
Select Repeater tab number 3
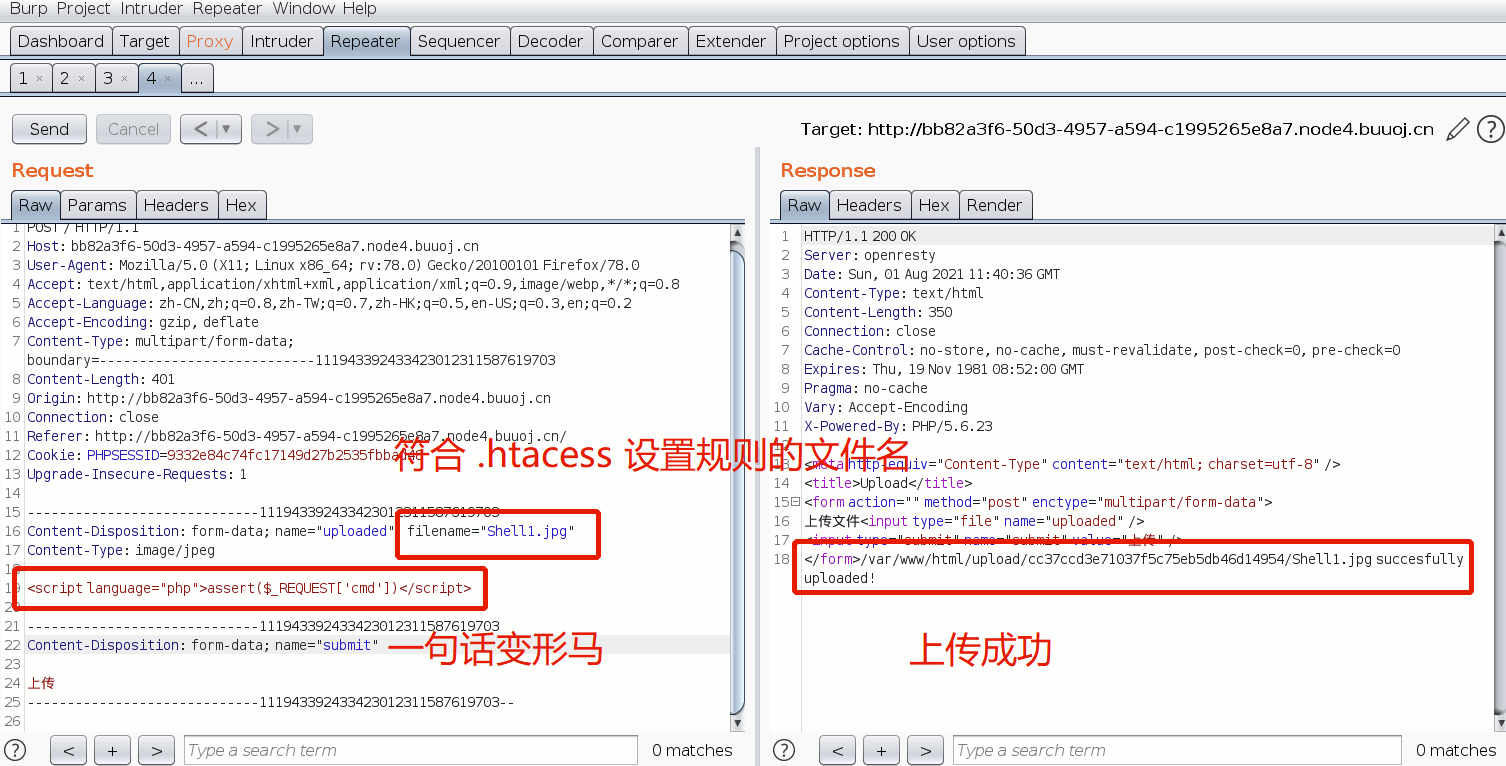[x=107, y=78]
